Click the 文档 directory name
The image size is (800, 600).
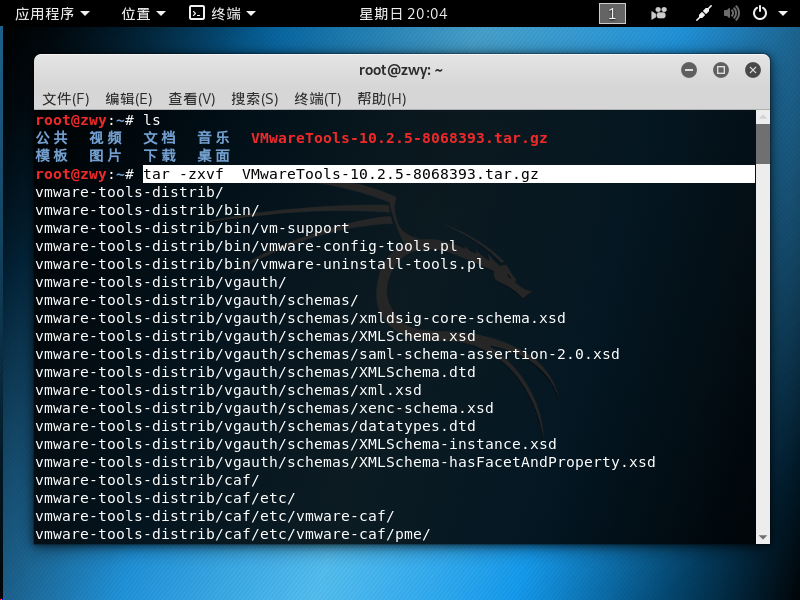tap(160, 138)
